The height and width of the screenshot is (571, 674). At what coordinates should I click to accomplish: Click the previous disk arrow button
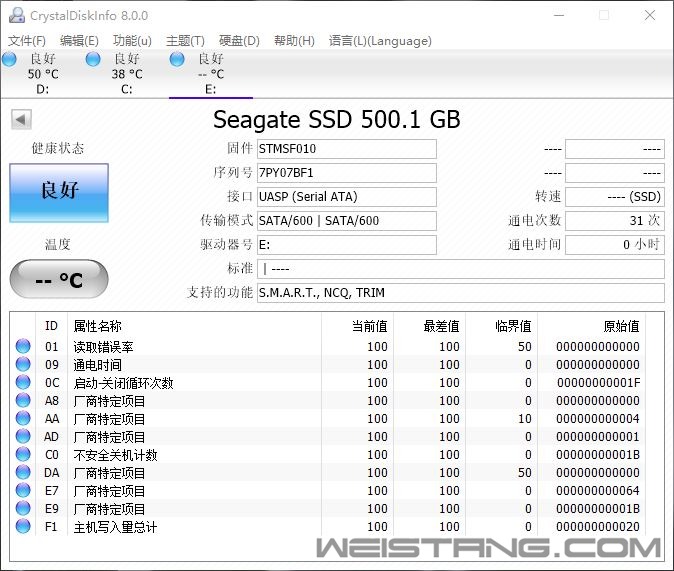[21, 119]
